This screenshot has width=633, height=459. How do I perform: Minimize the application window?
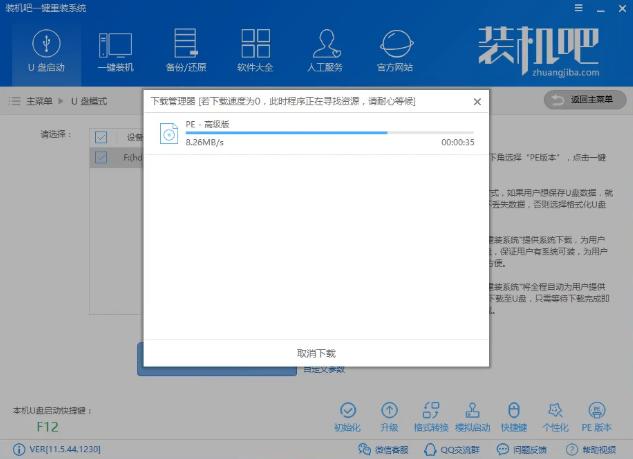[601, 8]
